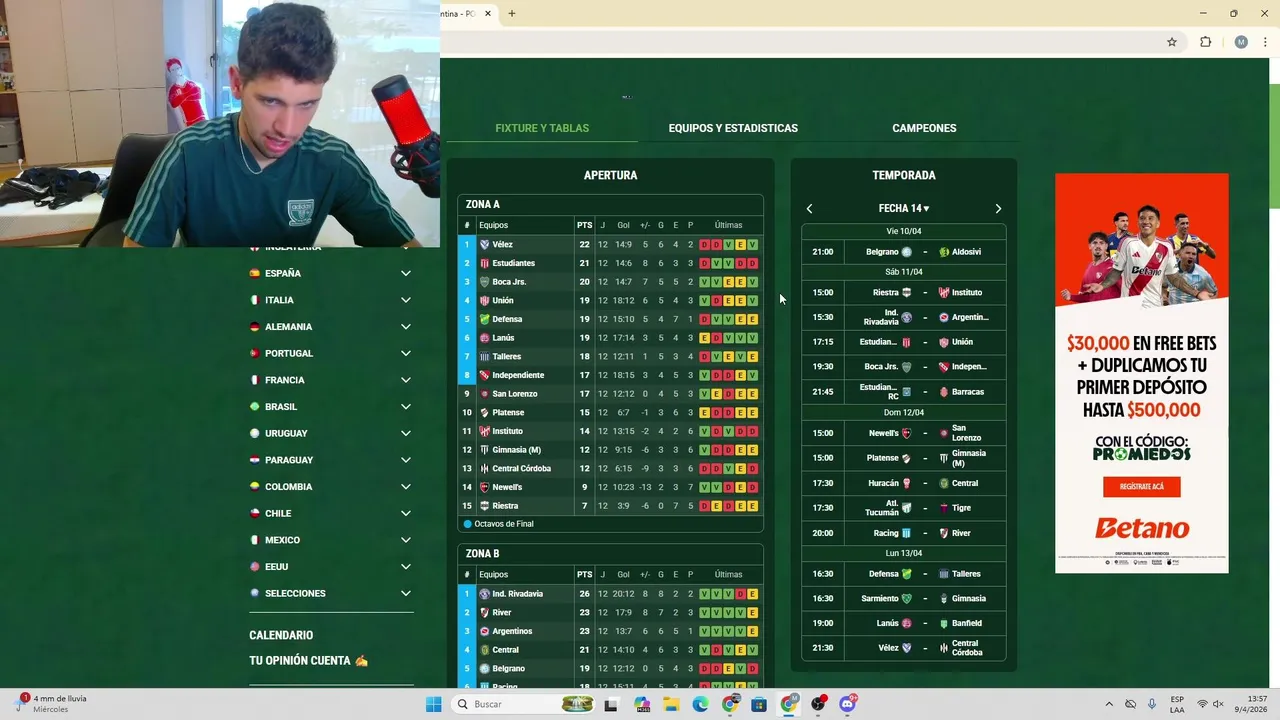Switch to the Campeones tab
The image size is (1280, 720).
(924, 128)
